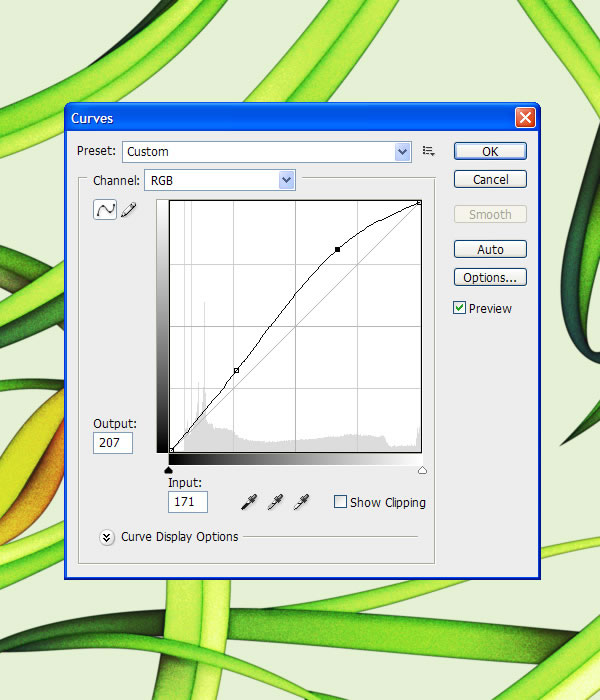Select the top-right curve endpoint
Image resolution: width=600 pixels, height=700 pixels.
coord(419,203)
